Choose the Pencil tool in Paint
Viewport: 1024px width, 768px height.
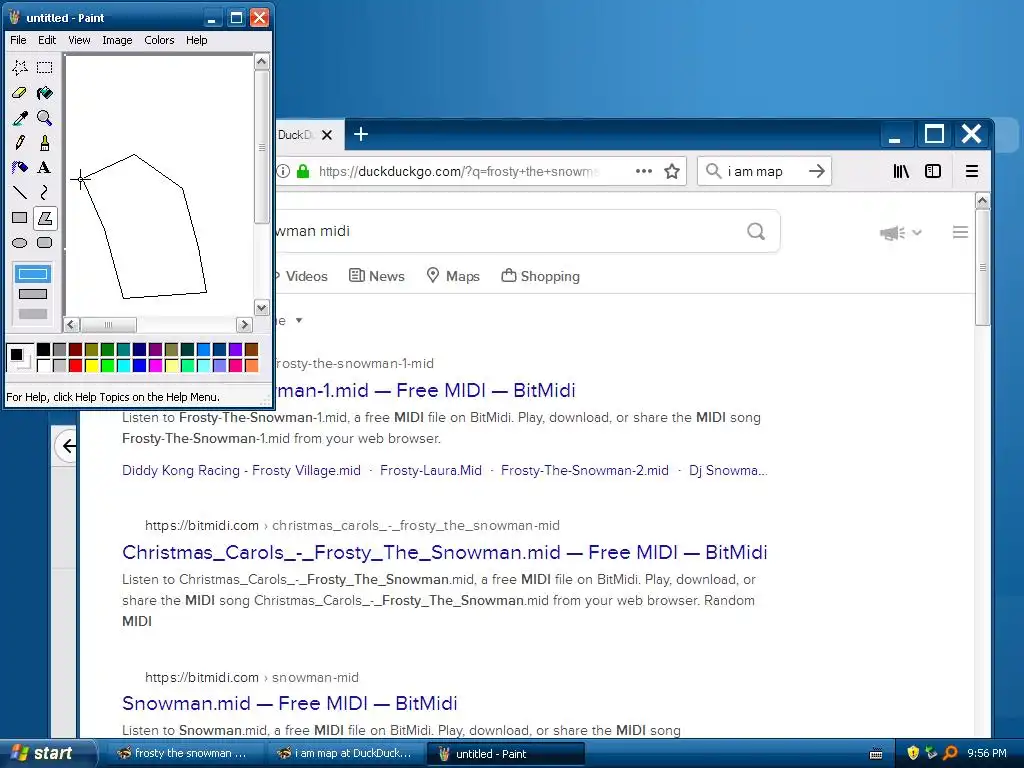(x=20, y=142)
